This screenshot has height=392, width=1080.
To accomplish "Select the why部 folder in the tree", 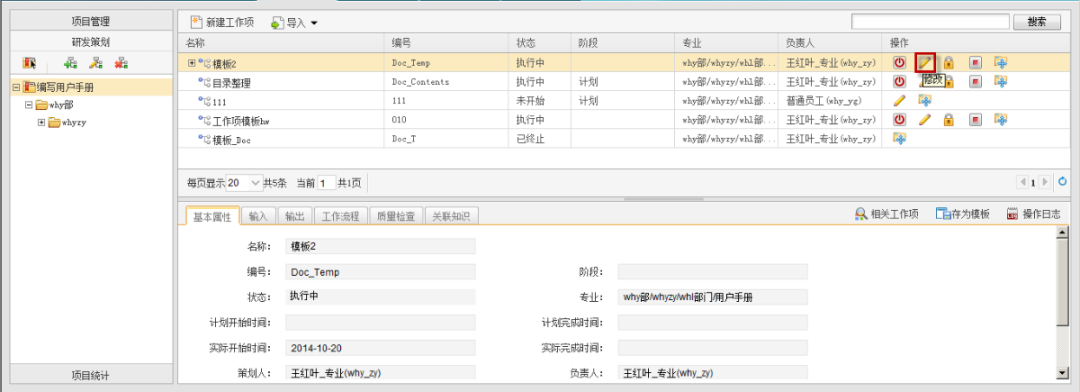I will point(61,105).
